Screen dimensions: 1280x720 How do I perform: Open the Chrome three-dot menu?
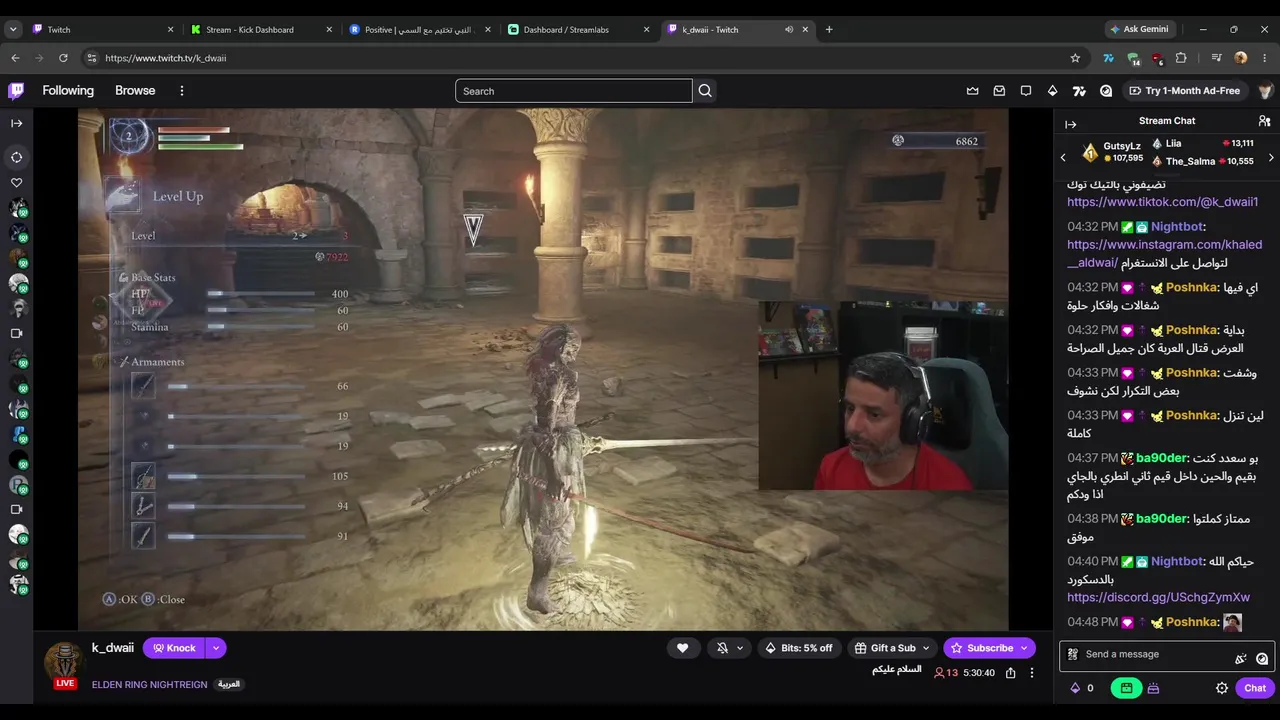(x=1264, y=58)
